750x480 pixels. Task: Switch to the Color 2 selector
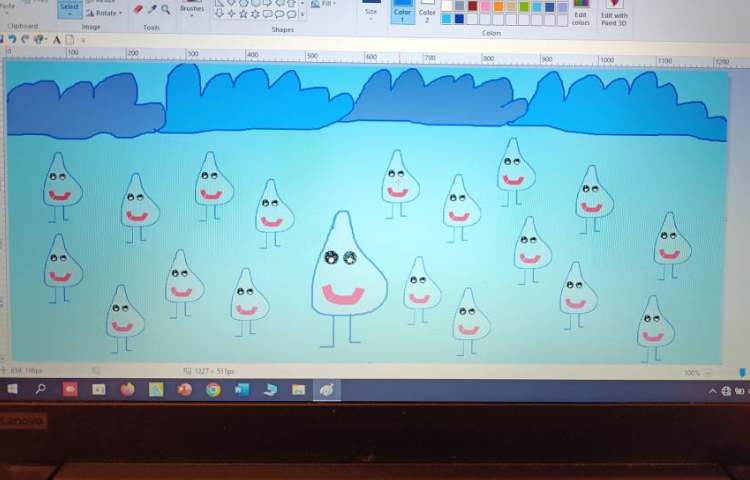point(427,12)
